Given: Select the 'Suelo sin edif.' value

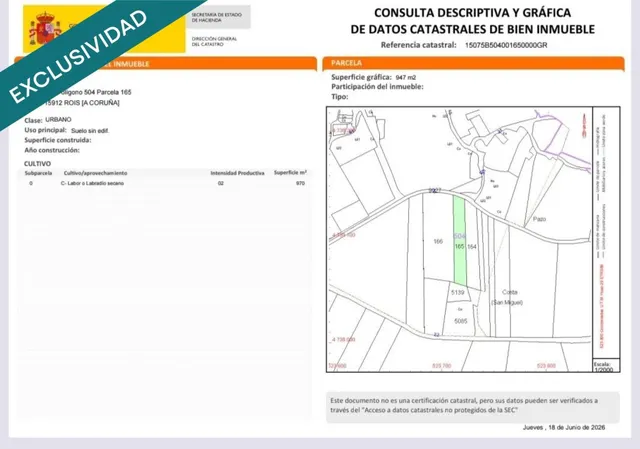Looking at the screenshot, I should [x=90, y=131].
